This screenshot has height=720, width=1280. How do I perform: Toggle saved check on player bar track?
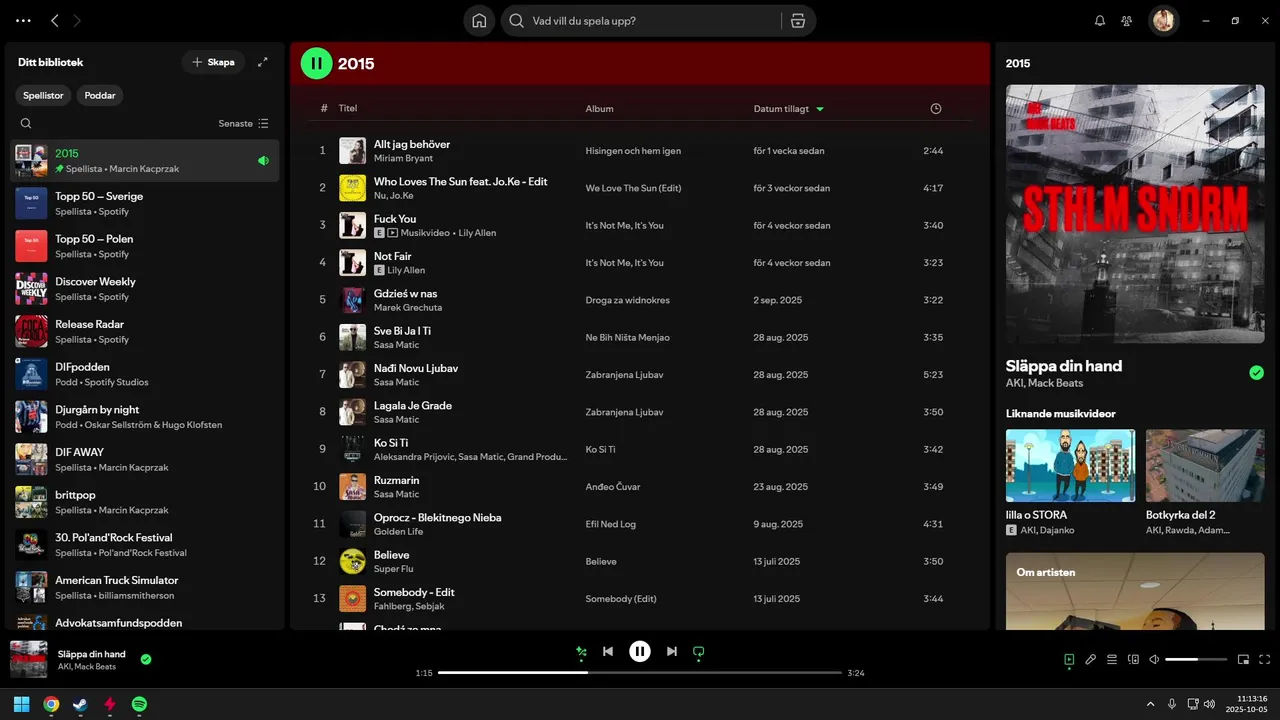pyautogui.click(x=146, y=659)
